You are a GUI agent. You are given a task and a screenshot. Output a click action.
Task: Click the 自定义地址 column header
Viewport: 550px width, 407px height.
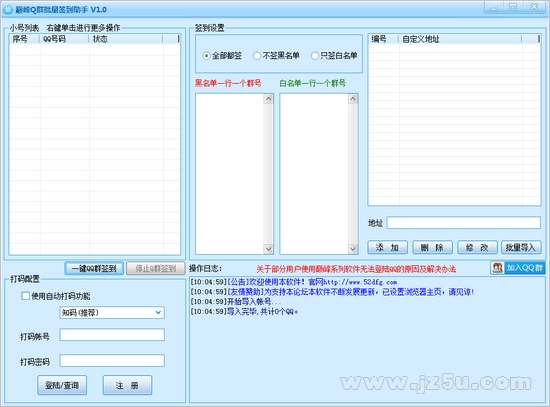(460, 39)
